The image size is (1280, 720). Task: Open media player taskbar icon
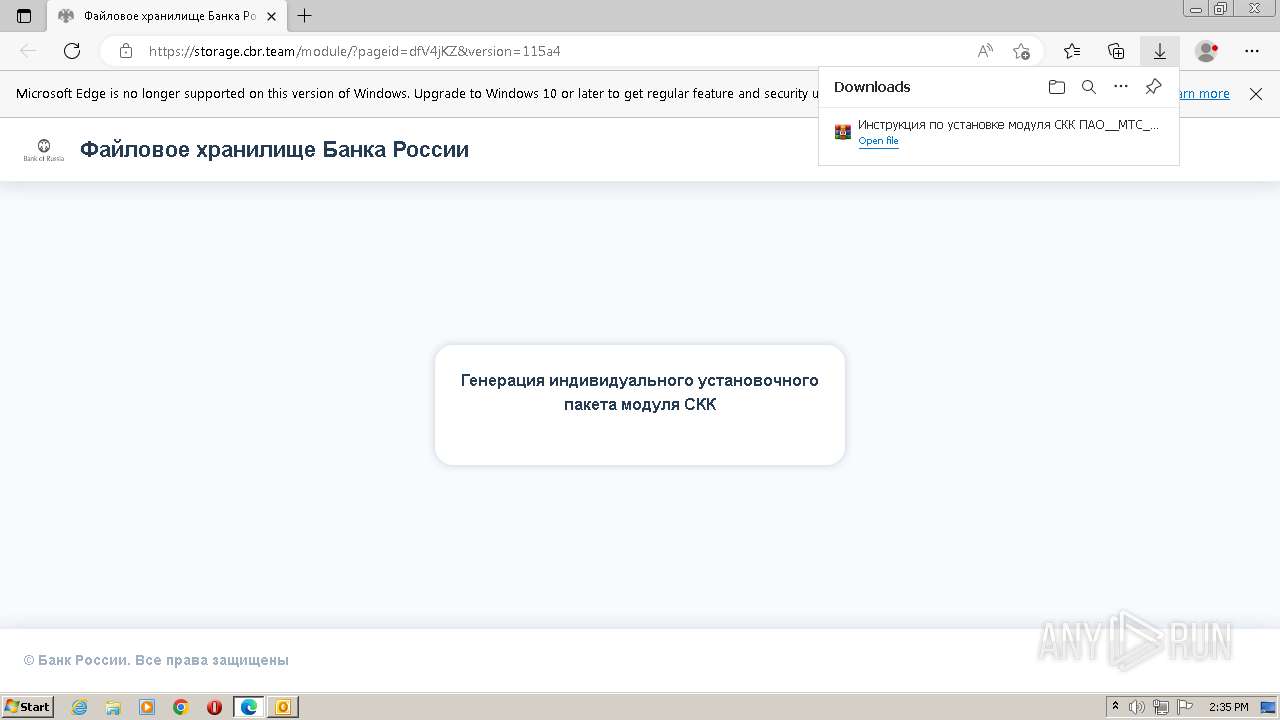pos(147,707)
